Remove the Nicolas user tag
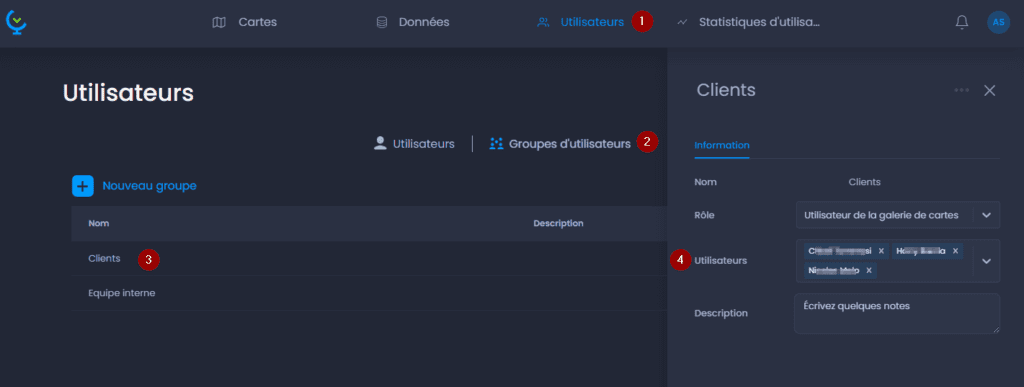This screenshot has height=387, width=1024. (x=869, y=270)
